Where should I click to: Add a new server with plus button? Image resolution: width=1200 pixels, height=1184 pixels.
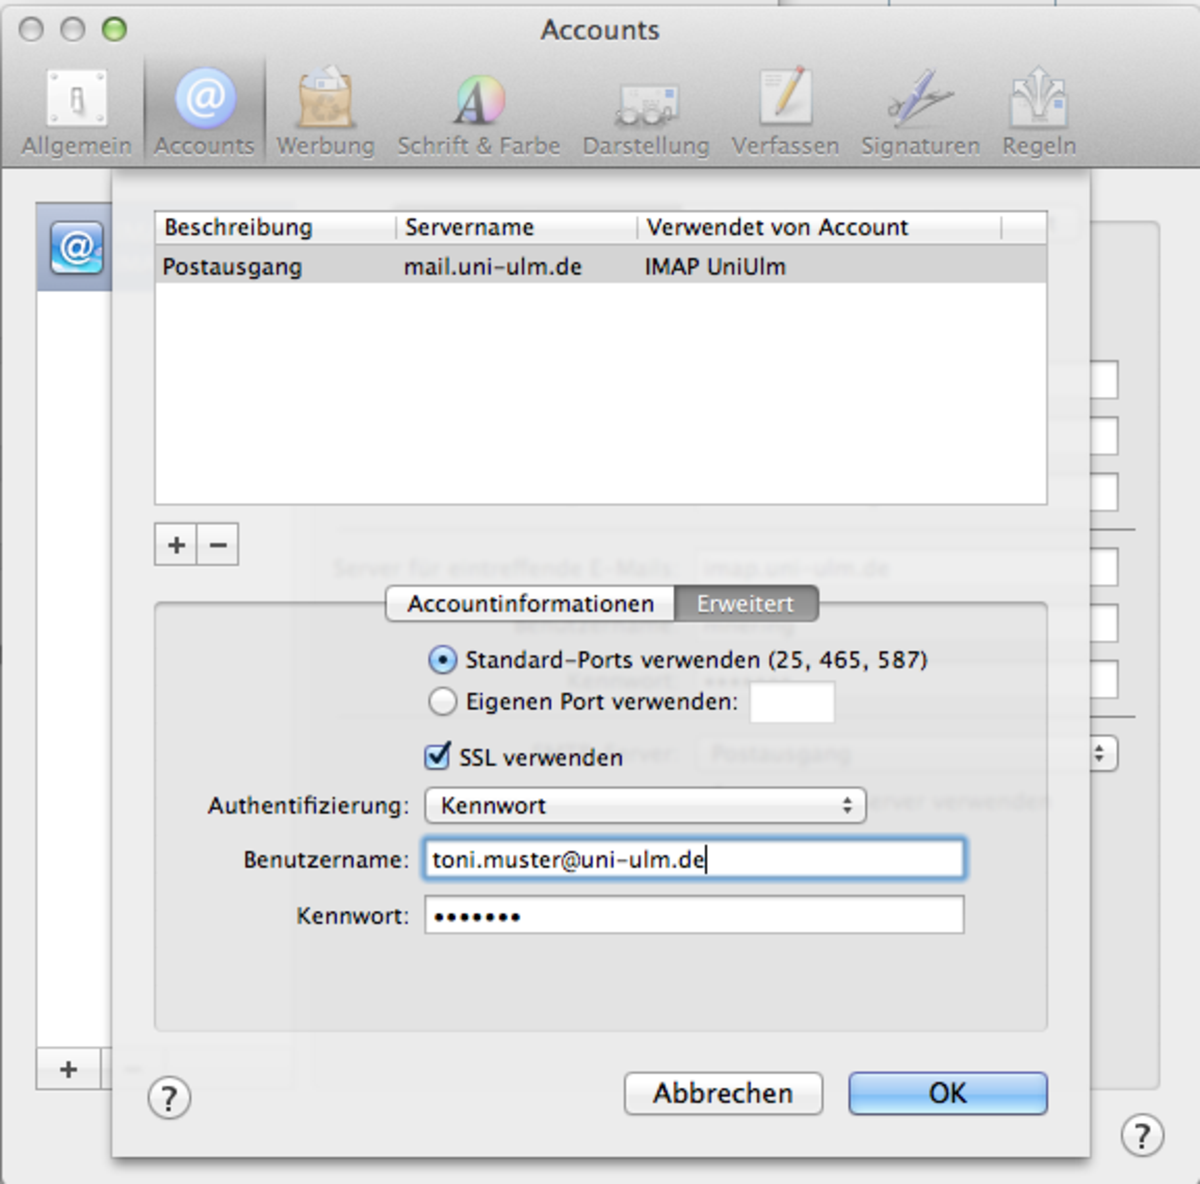point(176,545)
